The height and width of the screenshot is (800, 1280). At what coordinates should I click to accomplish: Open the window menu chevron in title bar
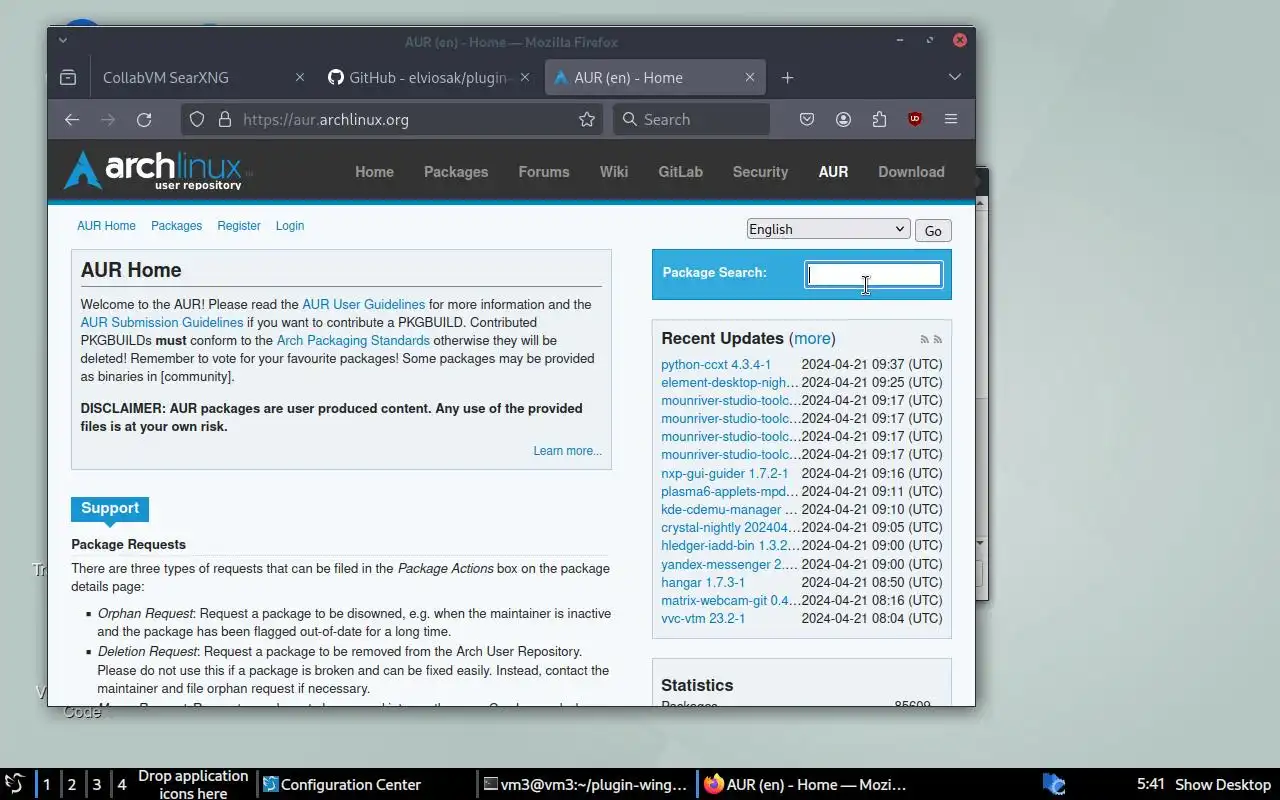pyautogui.click(x=62, y=41)
